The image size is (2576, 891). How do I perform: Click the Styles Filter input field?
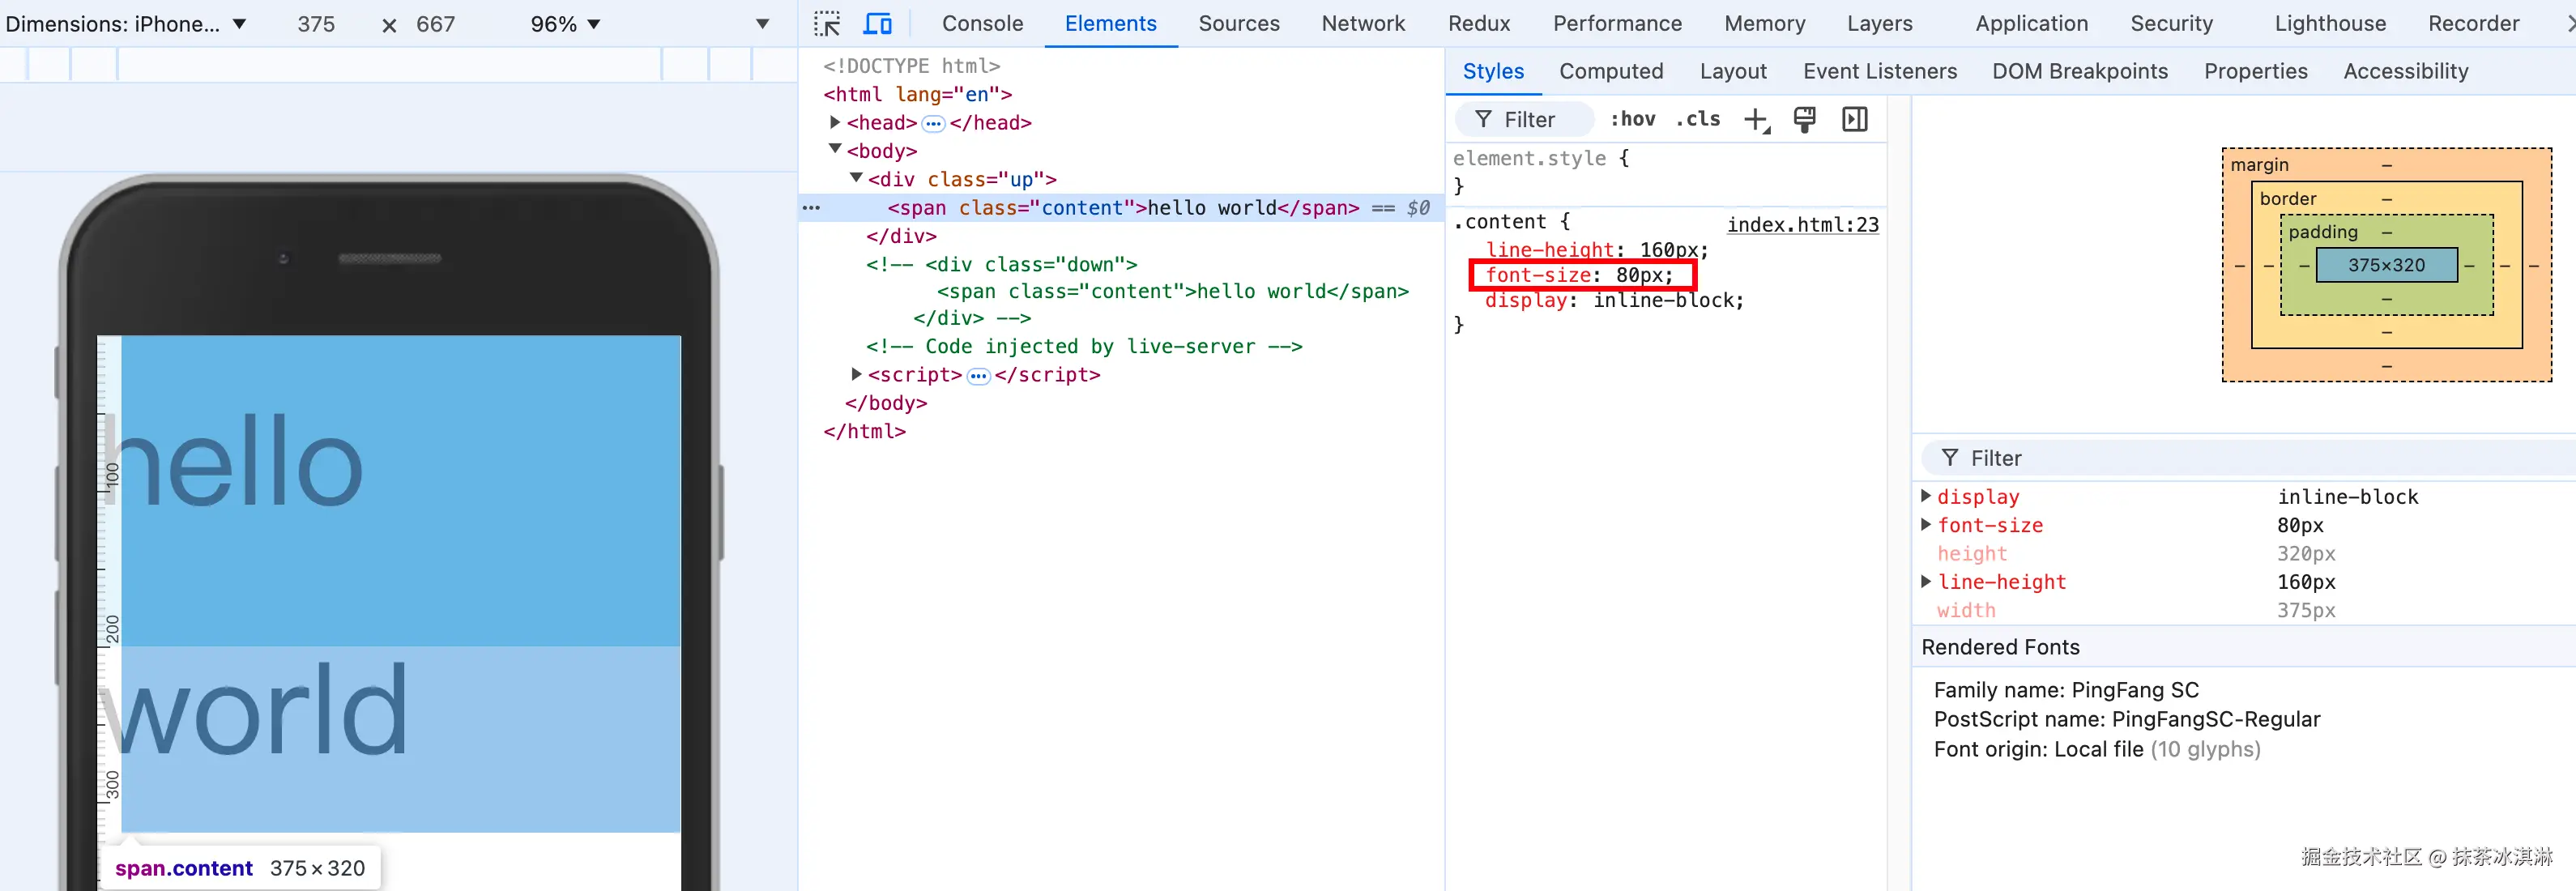(x=1530, y=120)
